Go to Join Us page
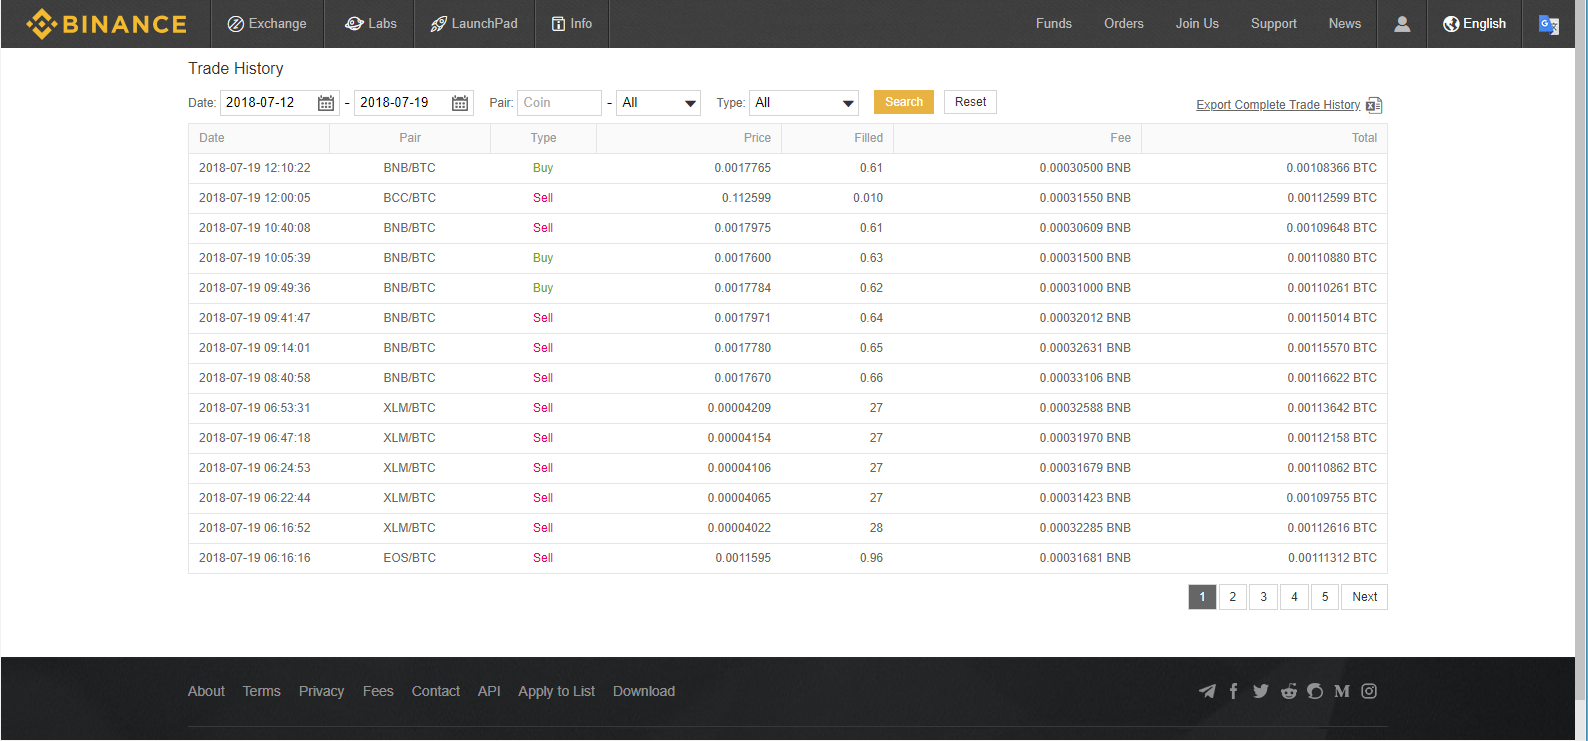This screenshot has height=741, width=1588. 1197,24
